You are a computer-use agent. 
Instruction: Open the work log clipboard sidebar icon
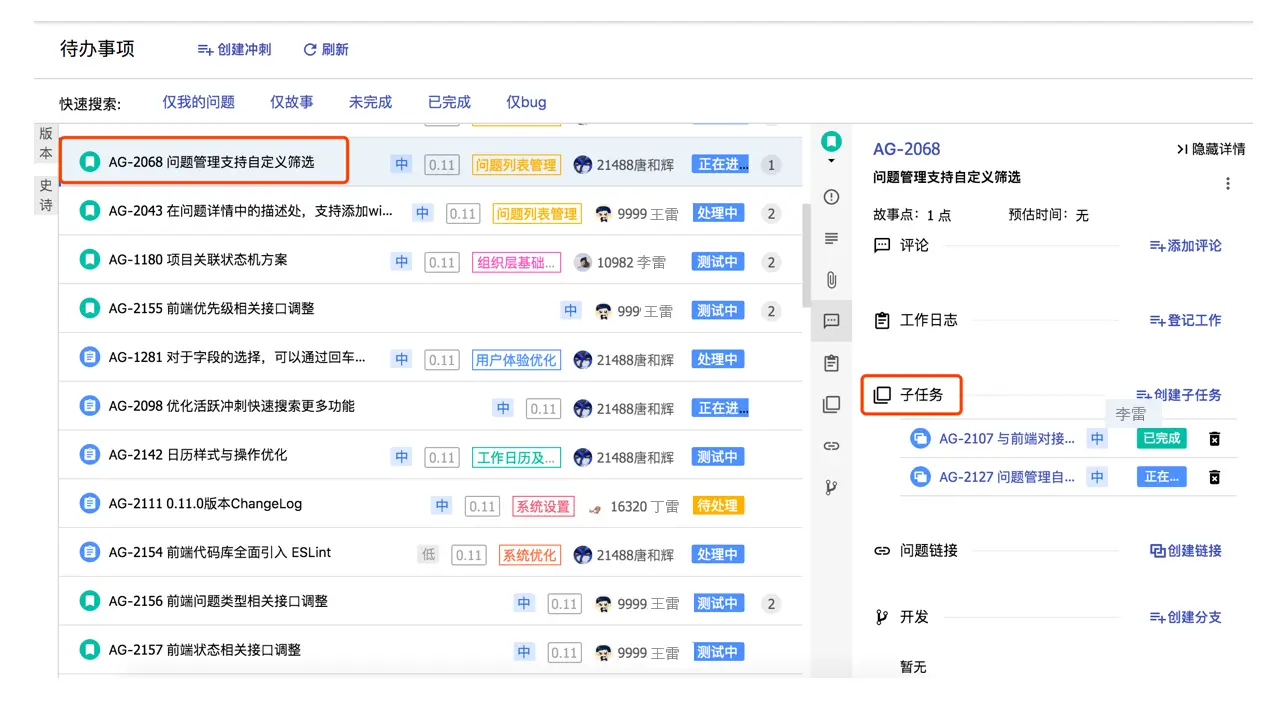[831, 363]
